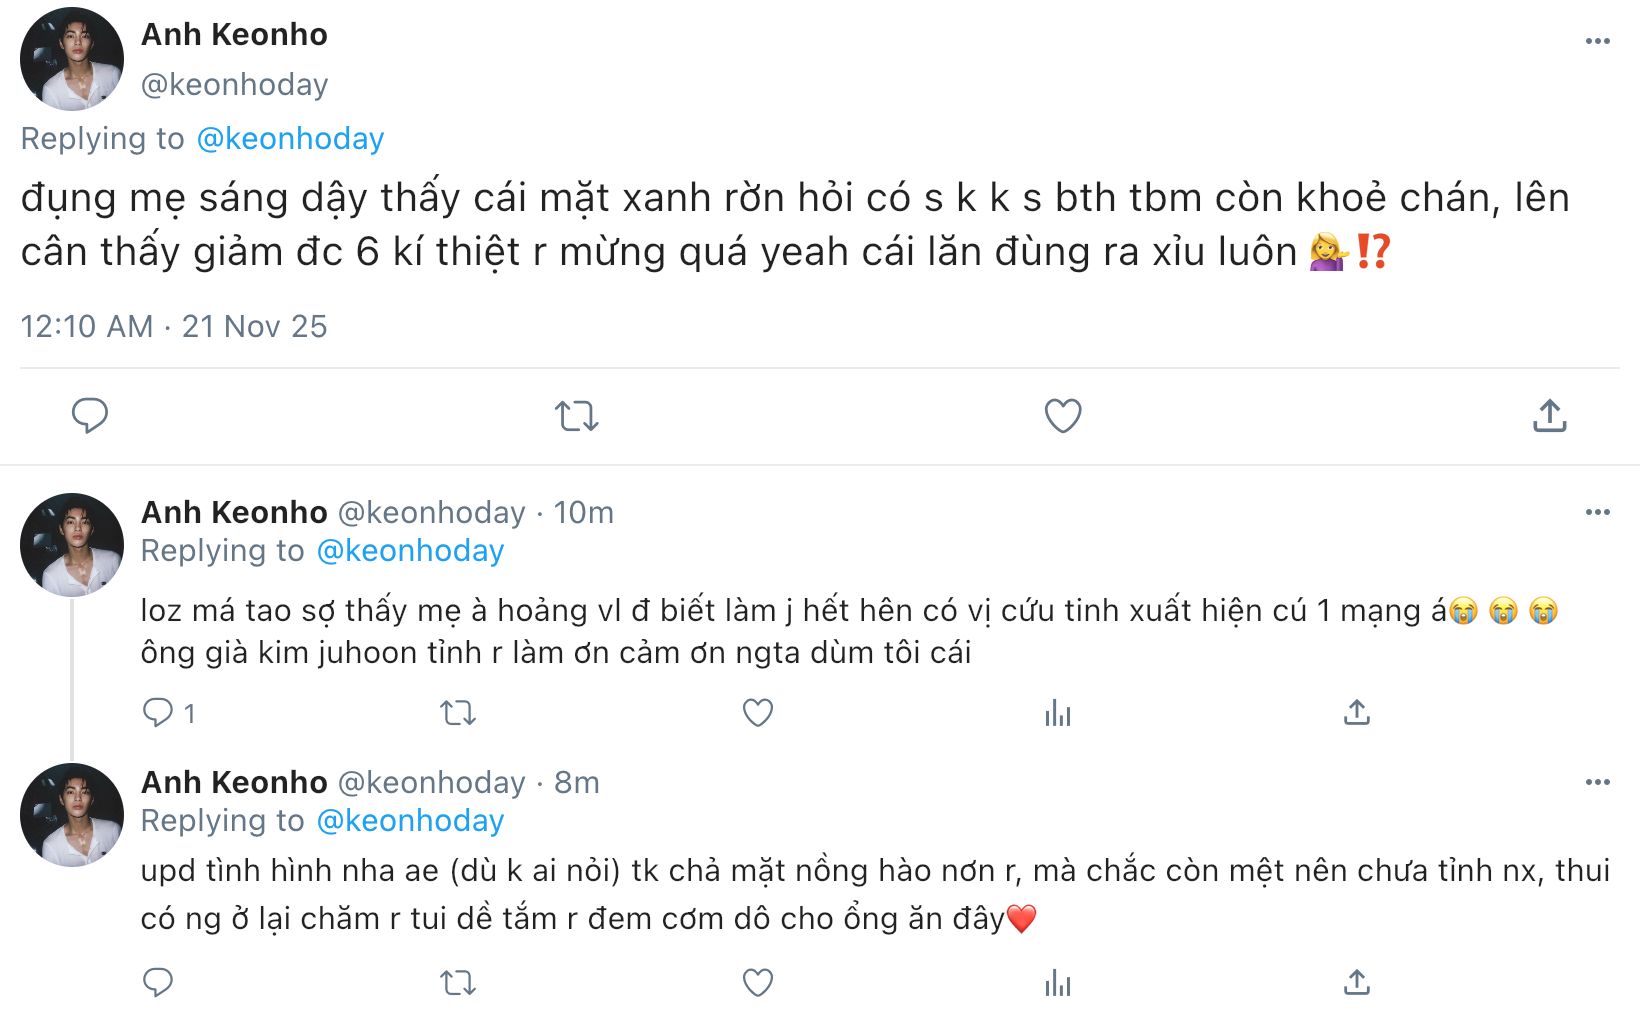Like the 8m reply tweet
Screen dimensions: 1640x1011
[x=758, y=982]
